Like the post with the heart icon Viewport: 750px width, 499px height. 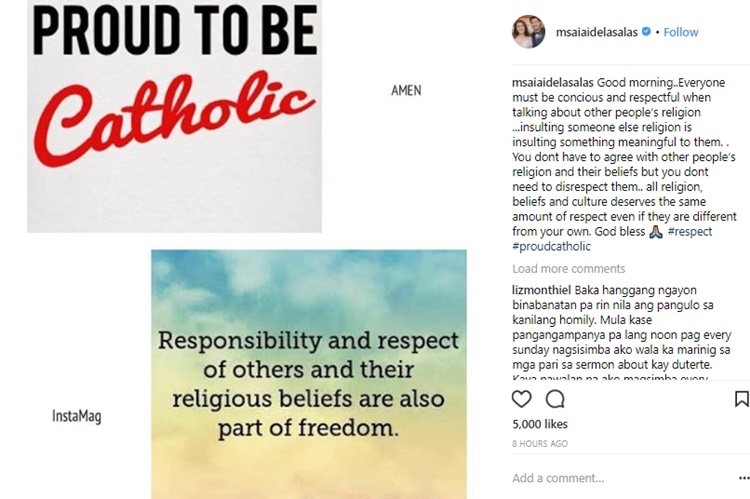point(522,399)
